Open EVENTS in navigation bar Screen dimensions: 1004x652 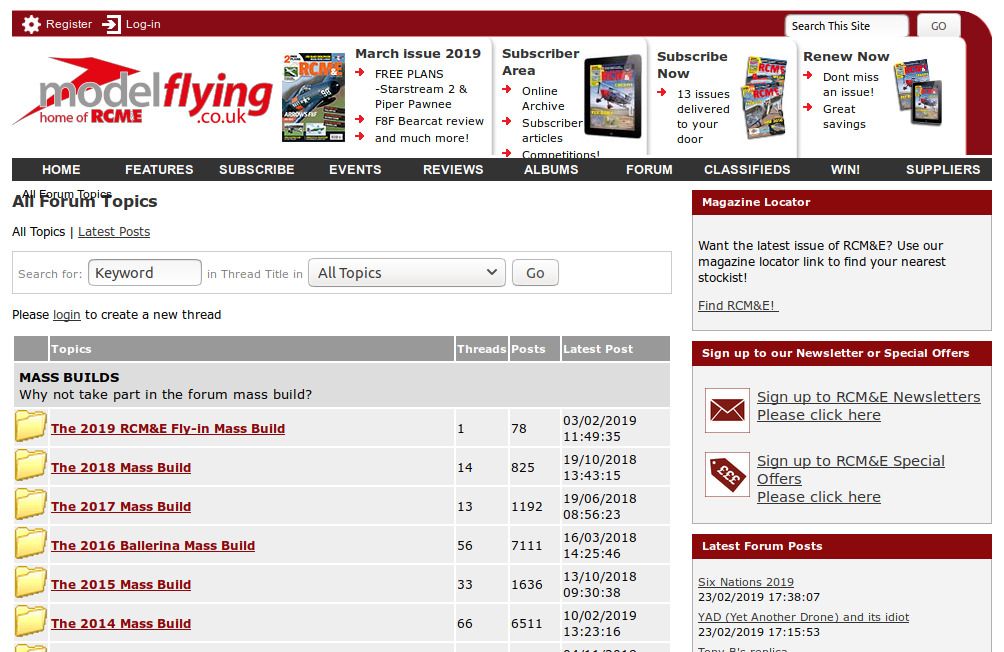click(355, 170)
